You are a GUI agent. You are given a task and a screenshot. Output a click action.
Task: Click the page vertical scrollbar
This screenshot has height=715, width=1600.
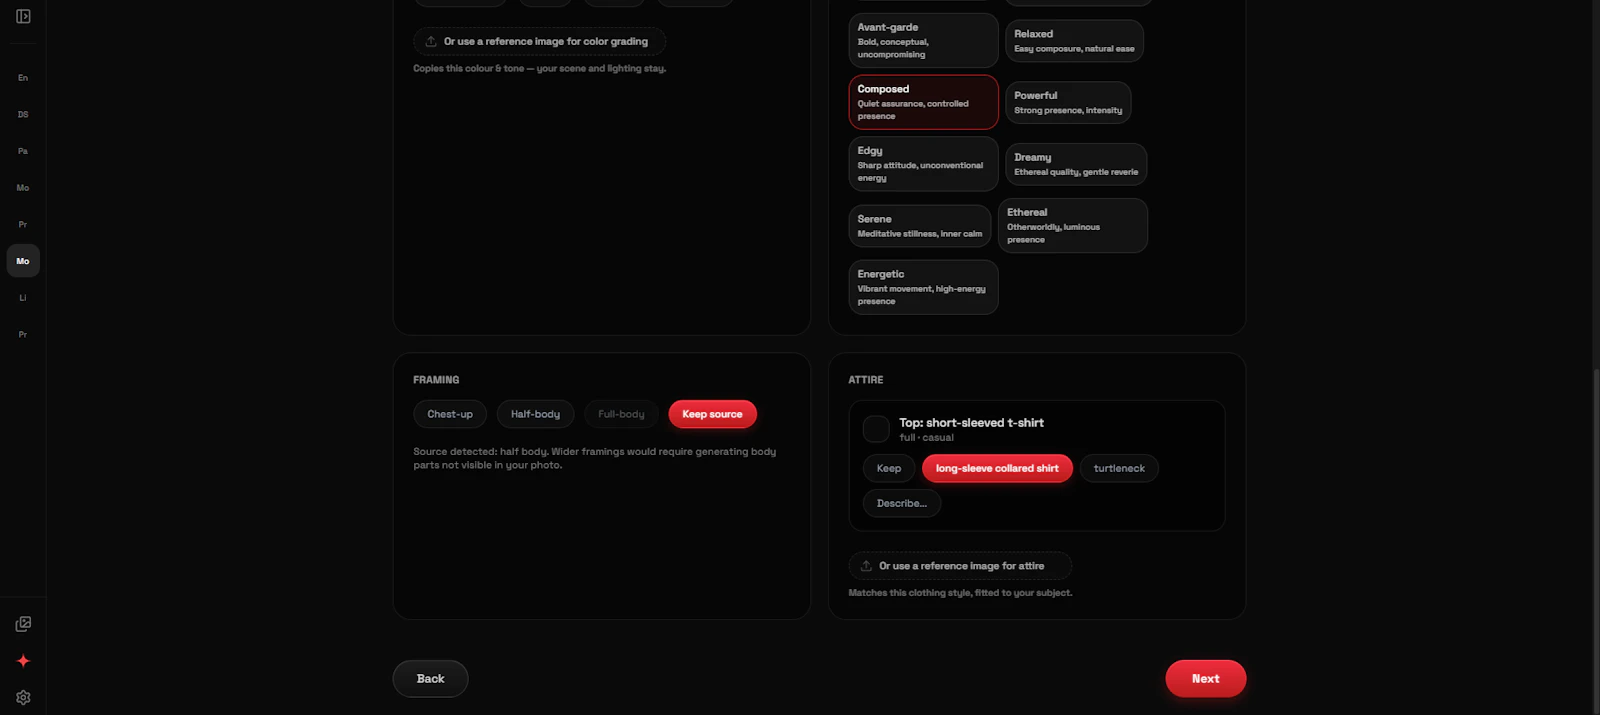[x=1596, y=540]
